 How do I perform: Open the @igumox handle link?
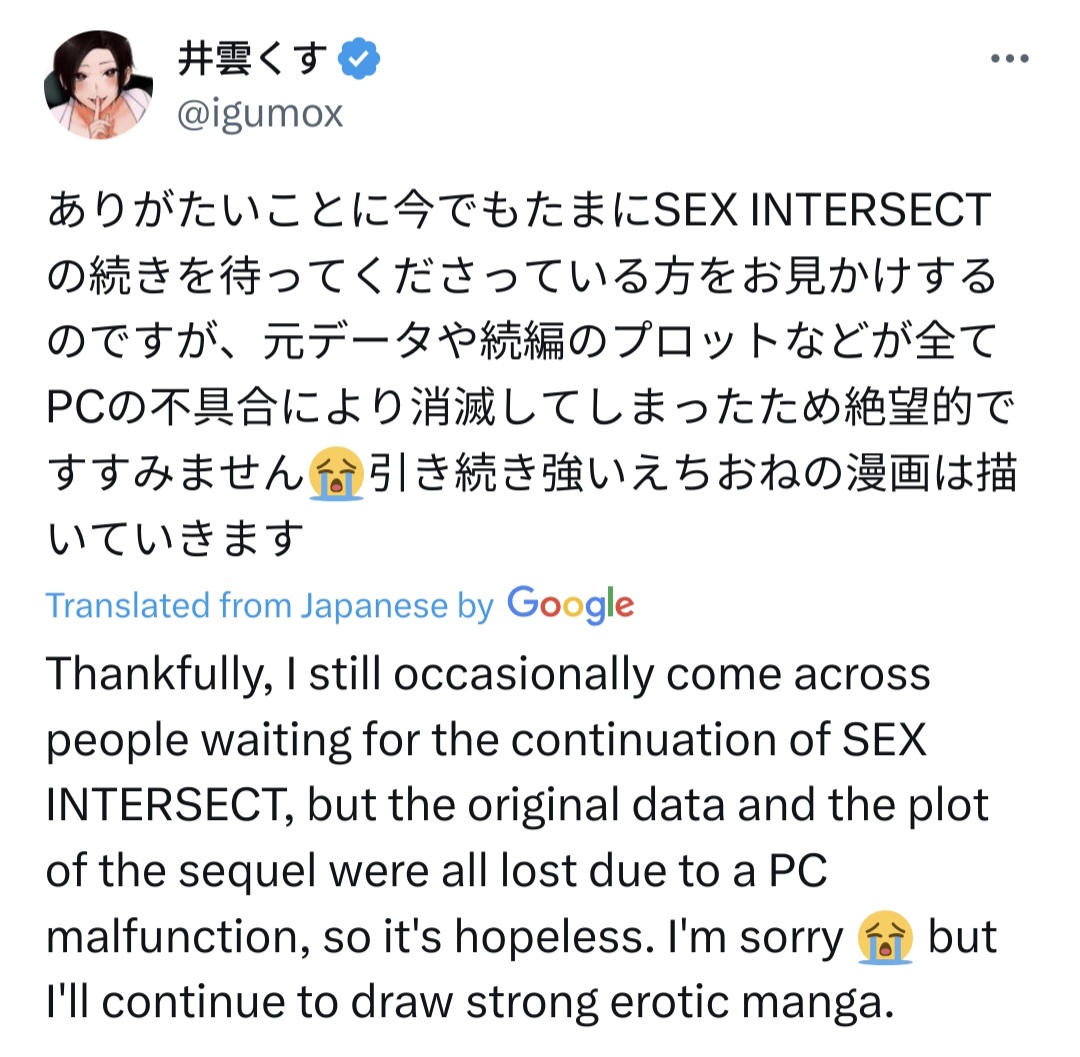click(x=260, y=114)
